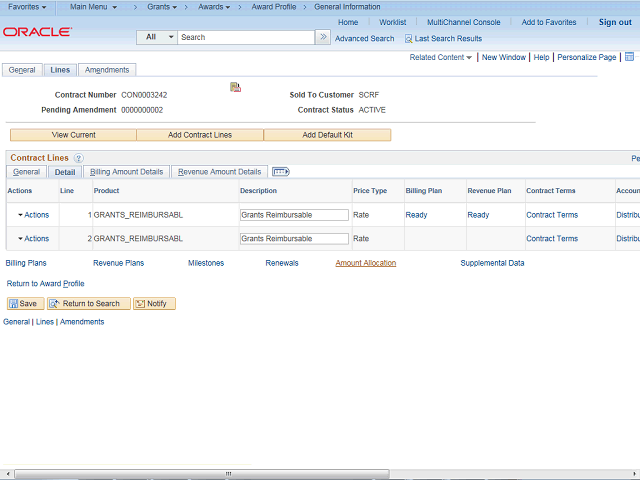
Task: Open Contract Terms link for line 2
Action: (x=552, y=238)
